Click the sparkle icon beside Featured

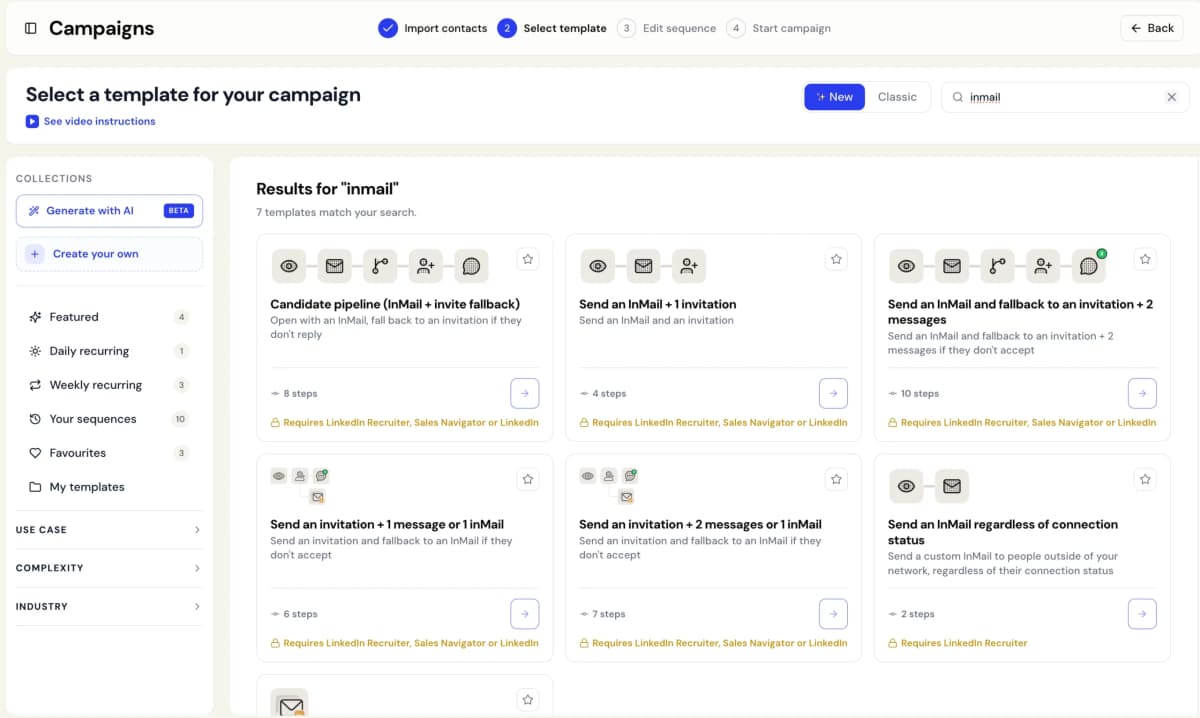[35, 317]
